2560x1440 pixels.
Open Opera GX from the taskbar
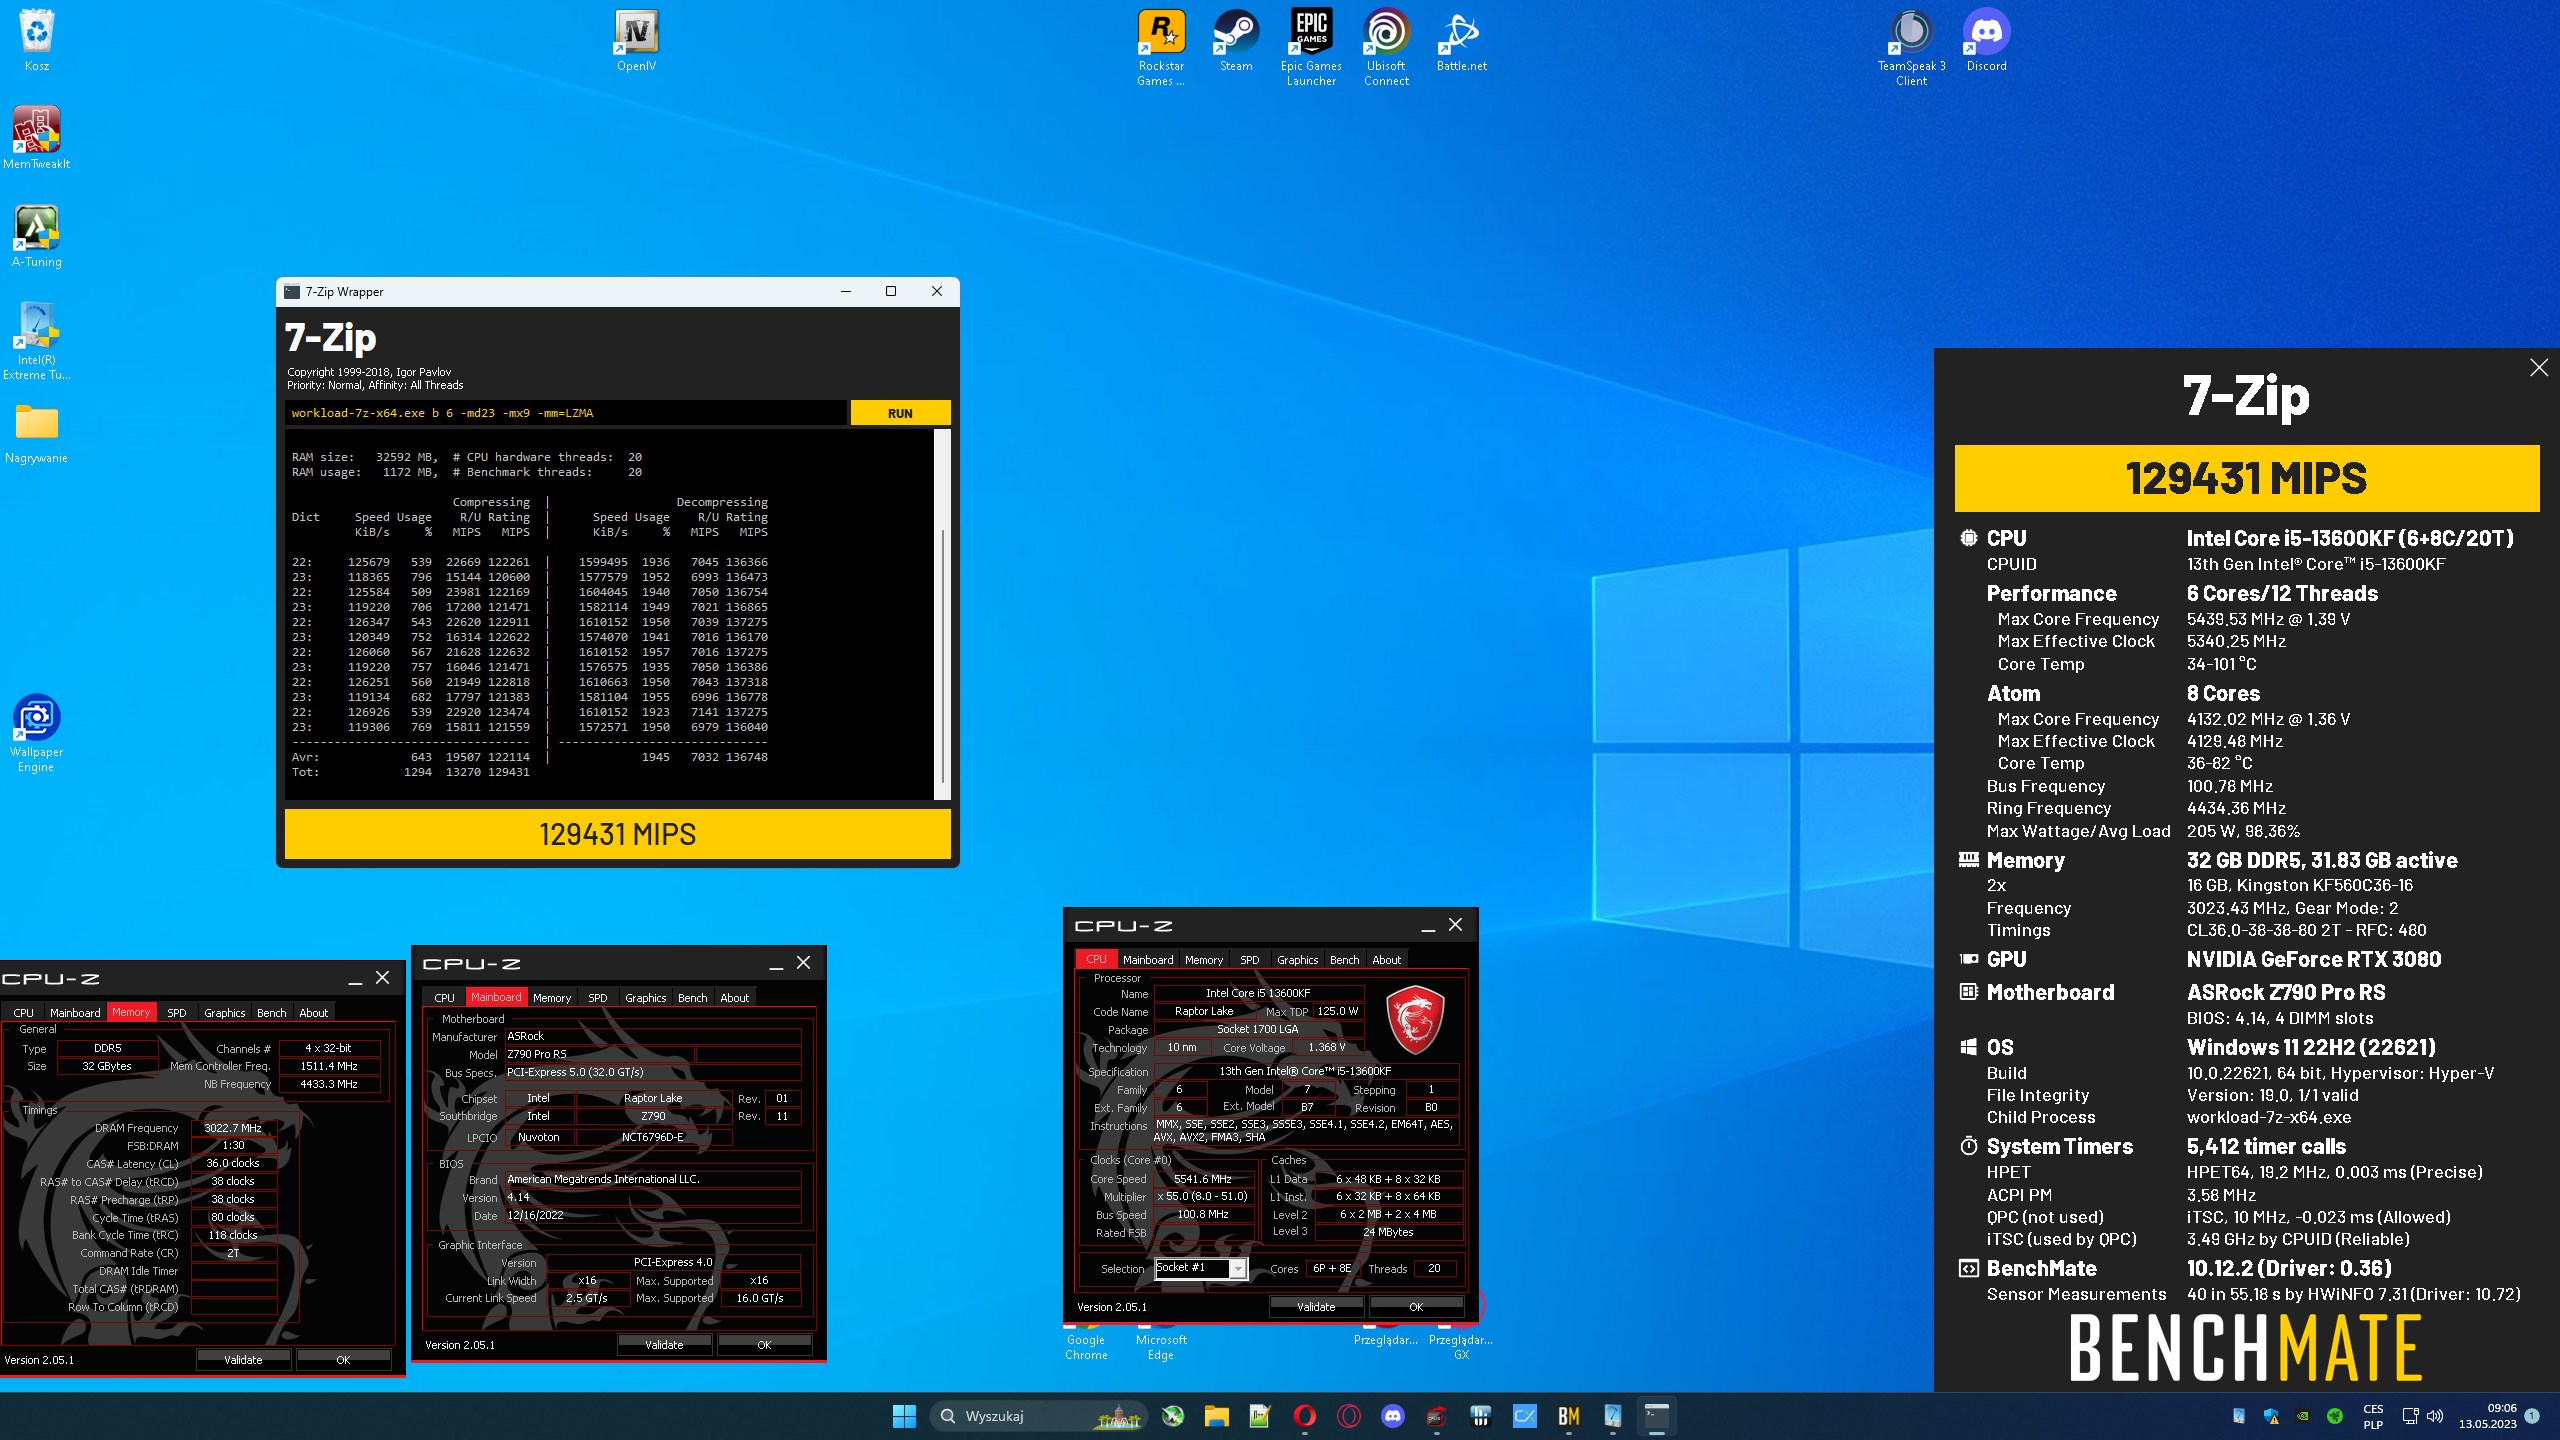pos(1349,1416)
